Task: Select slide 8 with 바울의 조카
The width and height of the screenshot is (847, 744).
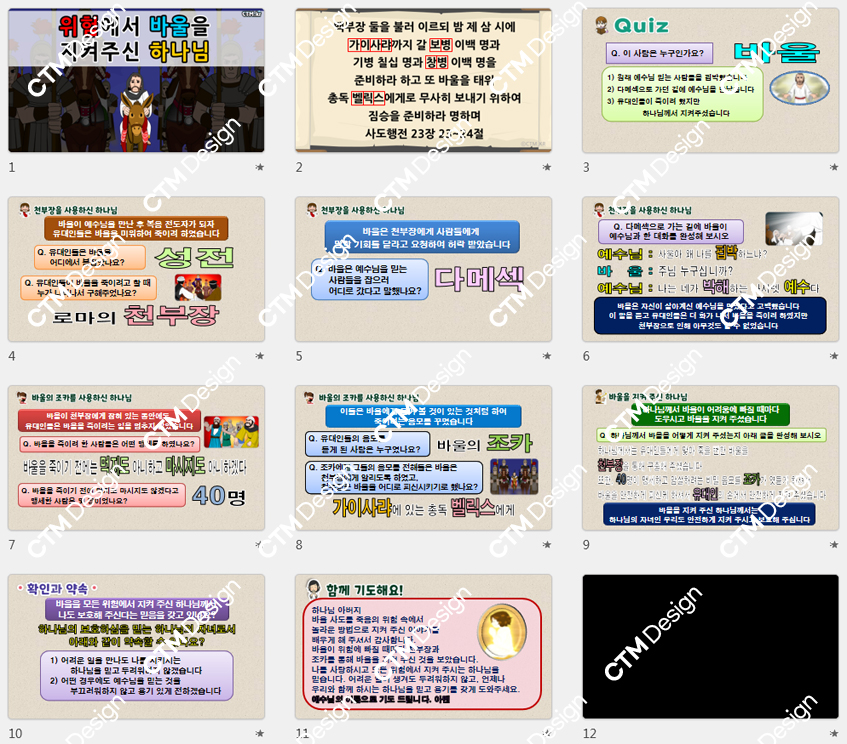Action: (424, 458)
